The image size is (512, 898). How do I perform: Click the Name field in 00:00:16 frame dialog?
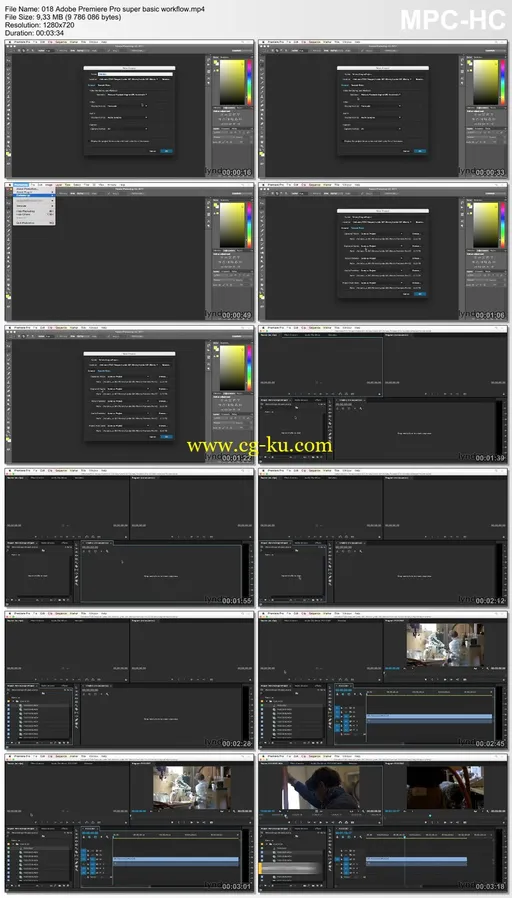click(135, 74)
